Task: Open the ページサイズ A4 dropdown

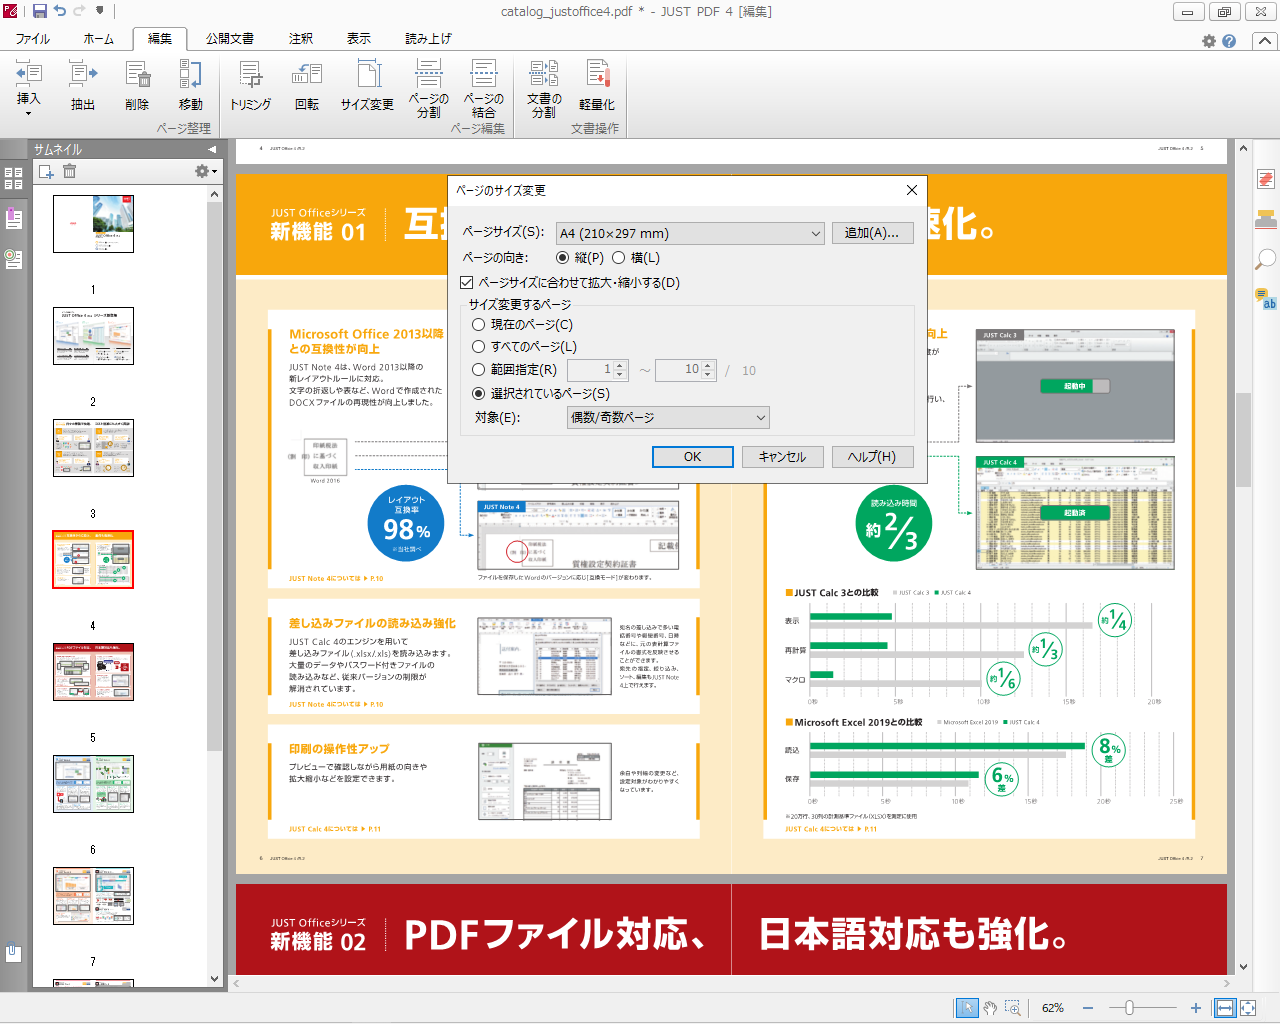Action: coord(690,233)
